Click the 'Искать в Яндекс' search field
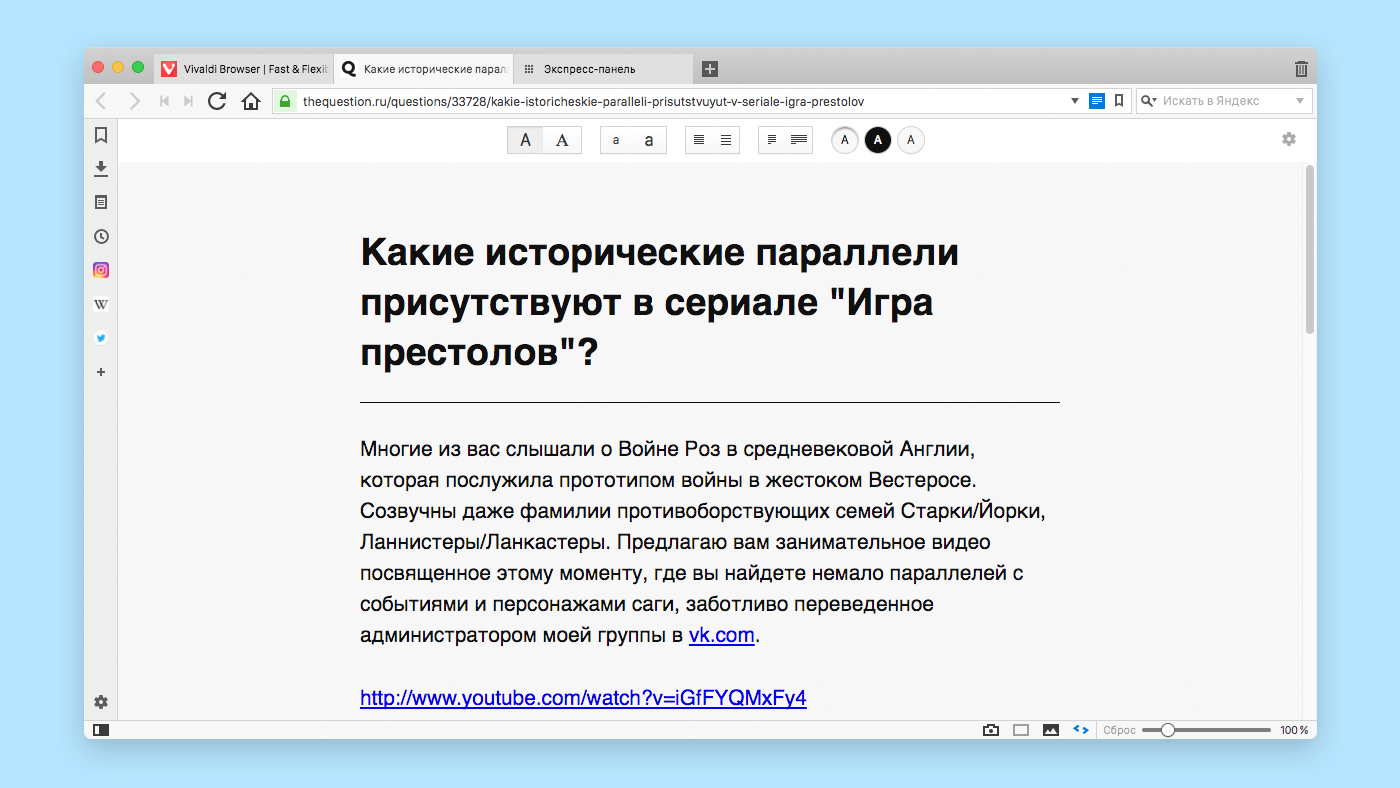The image size is (1400, 788). [x=1226, y=101]
